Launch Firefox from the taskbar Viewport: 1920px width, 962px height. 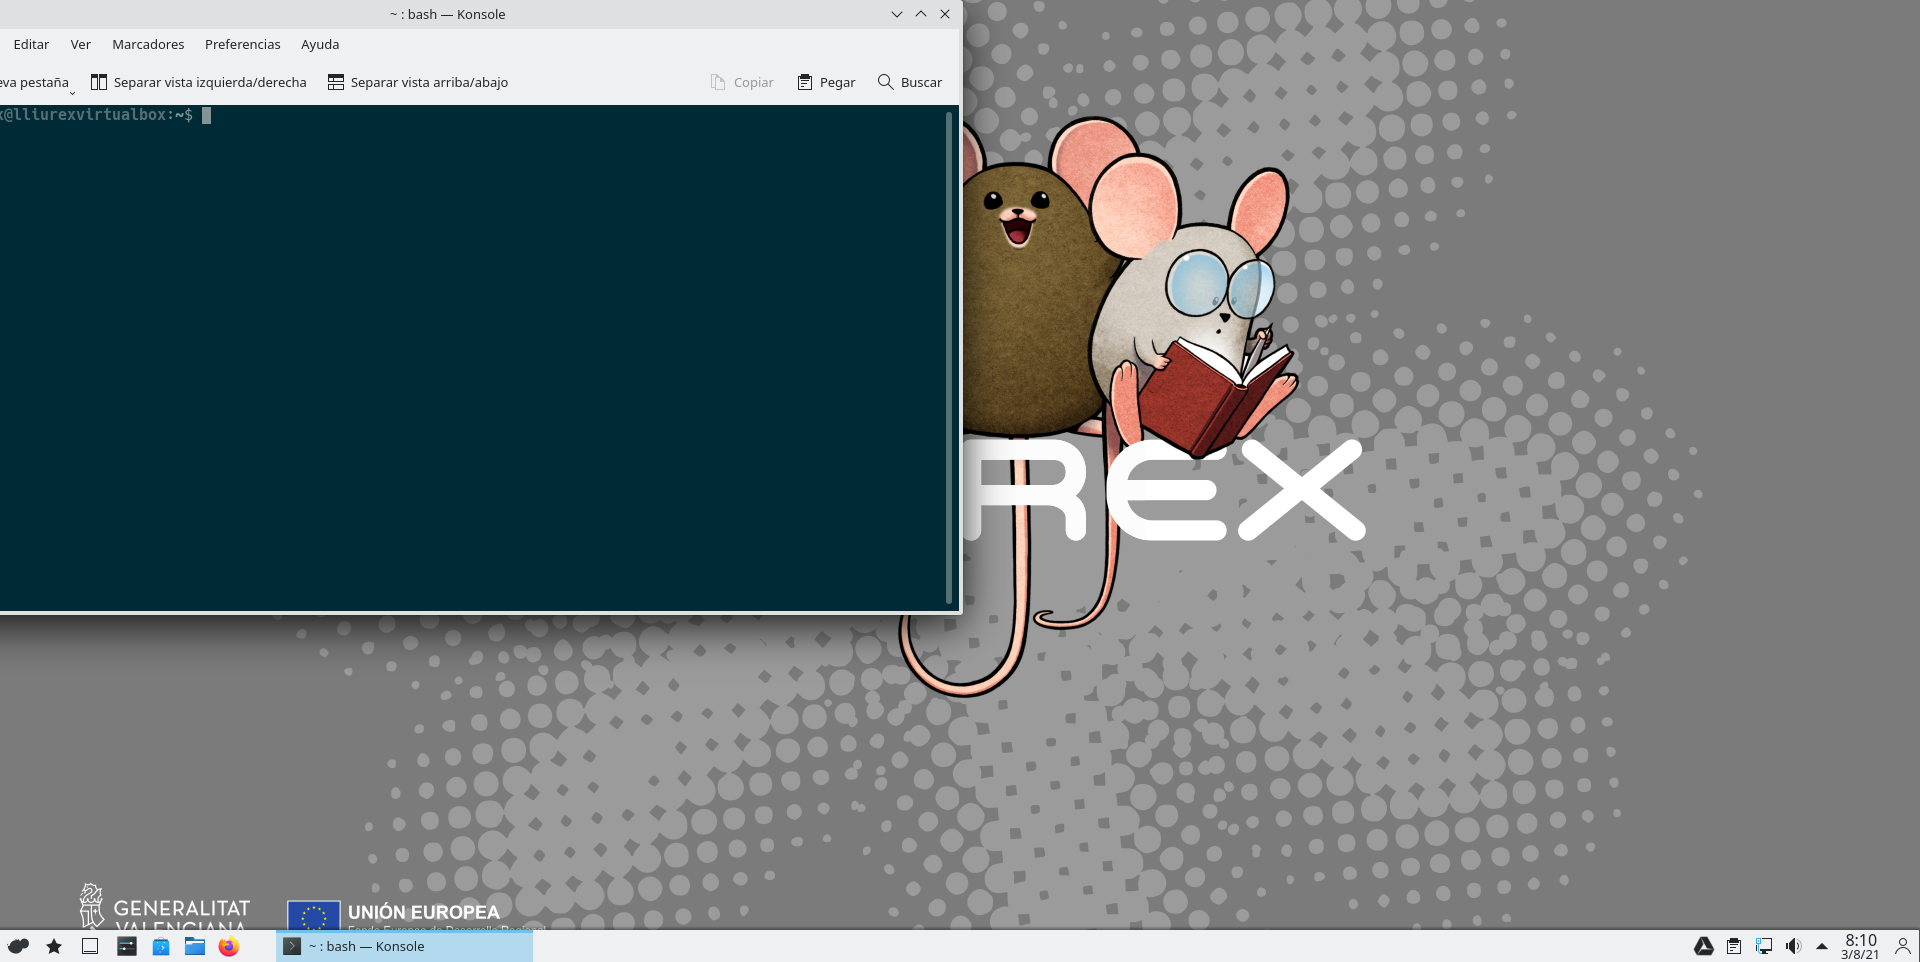point(229,946)
